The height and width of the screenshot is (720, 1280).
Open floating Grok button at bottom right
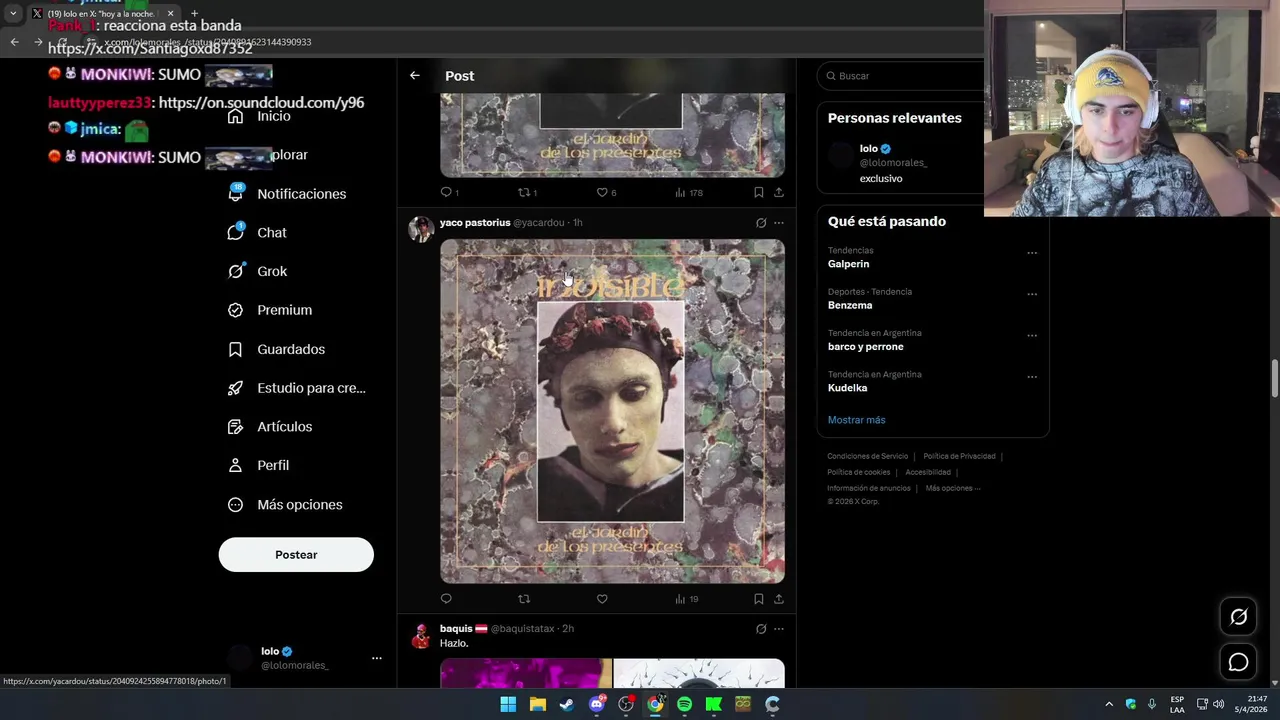pos(1238,617)
